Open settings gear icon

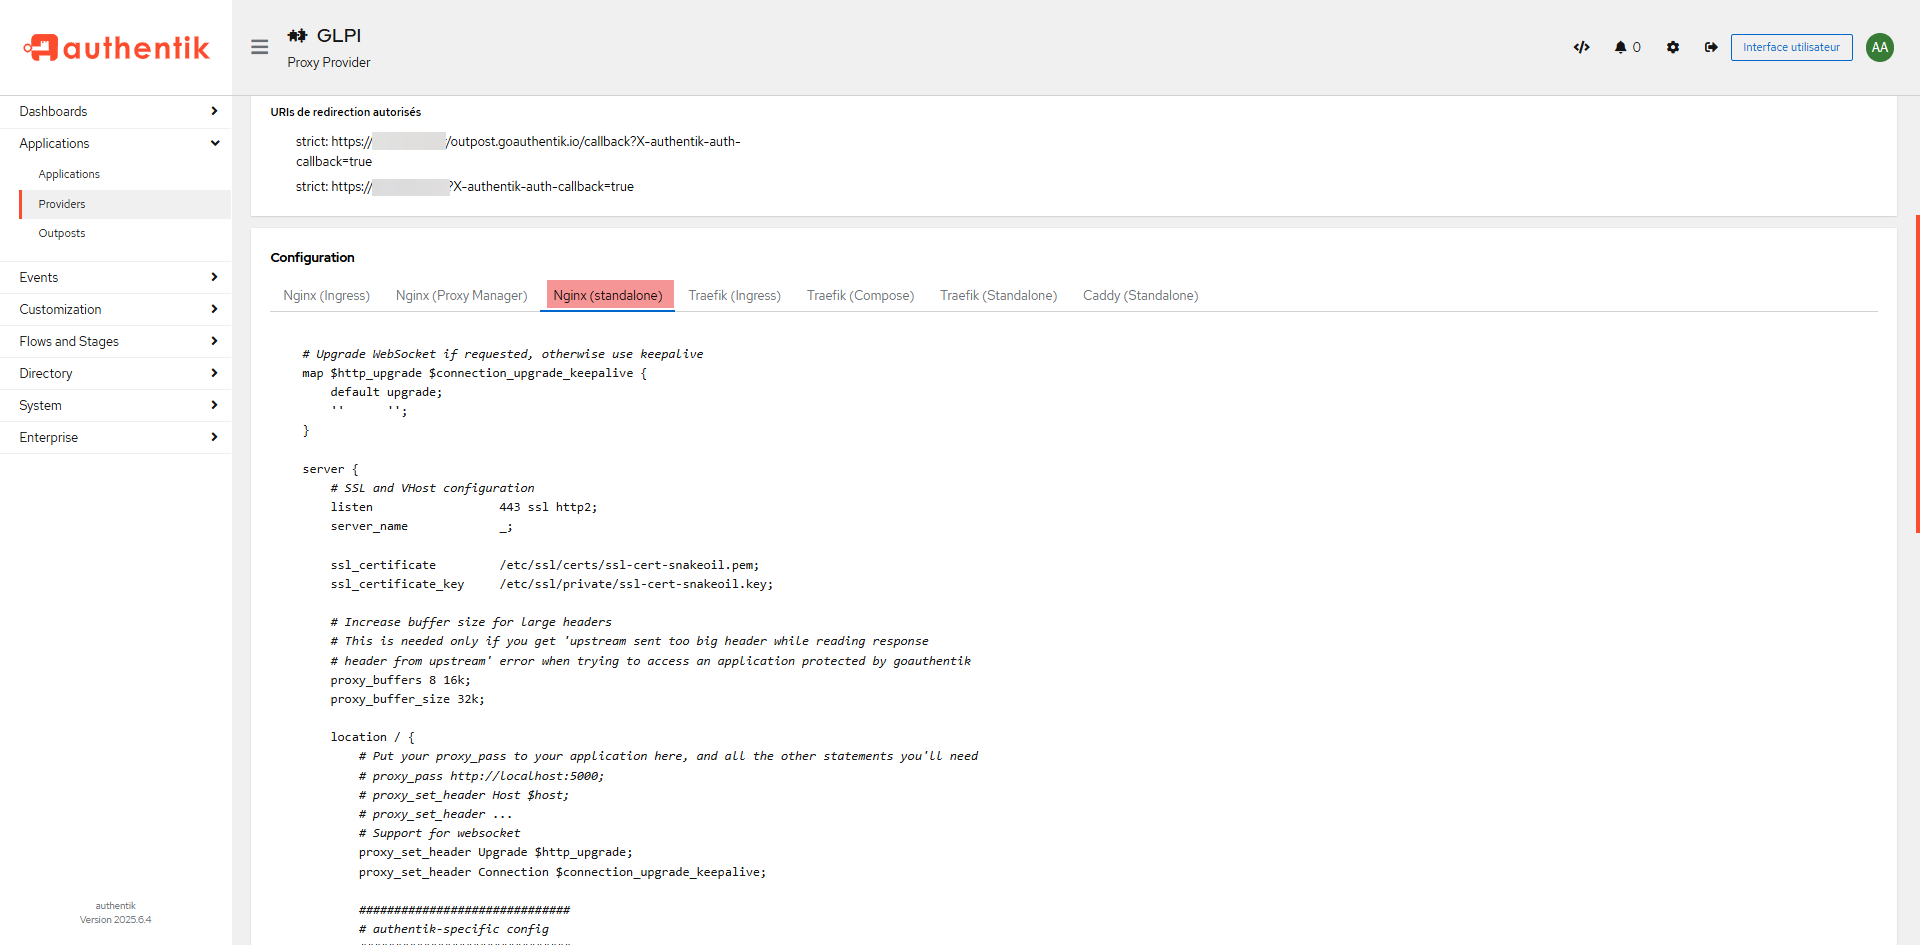pos(1672,47)
